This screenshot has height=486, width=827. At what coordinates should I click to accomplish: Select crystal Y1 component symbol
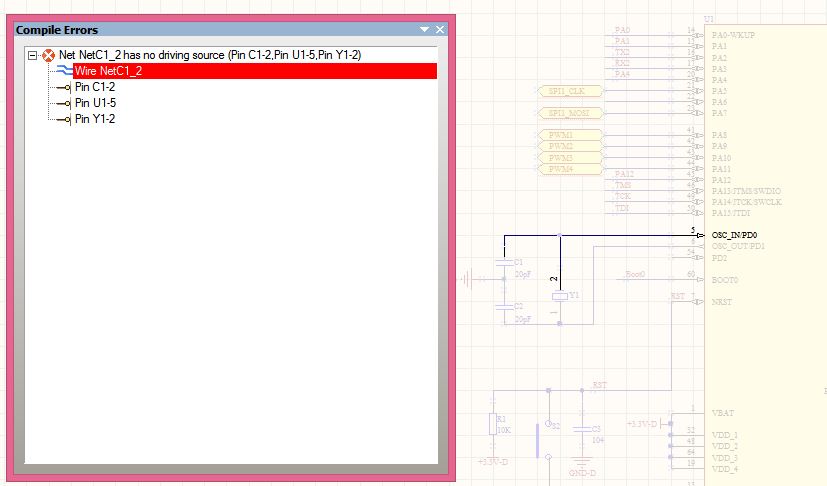tap(560, 297)
